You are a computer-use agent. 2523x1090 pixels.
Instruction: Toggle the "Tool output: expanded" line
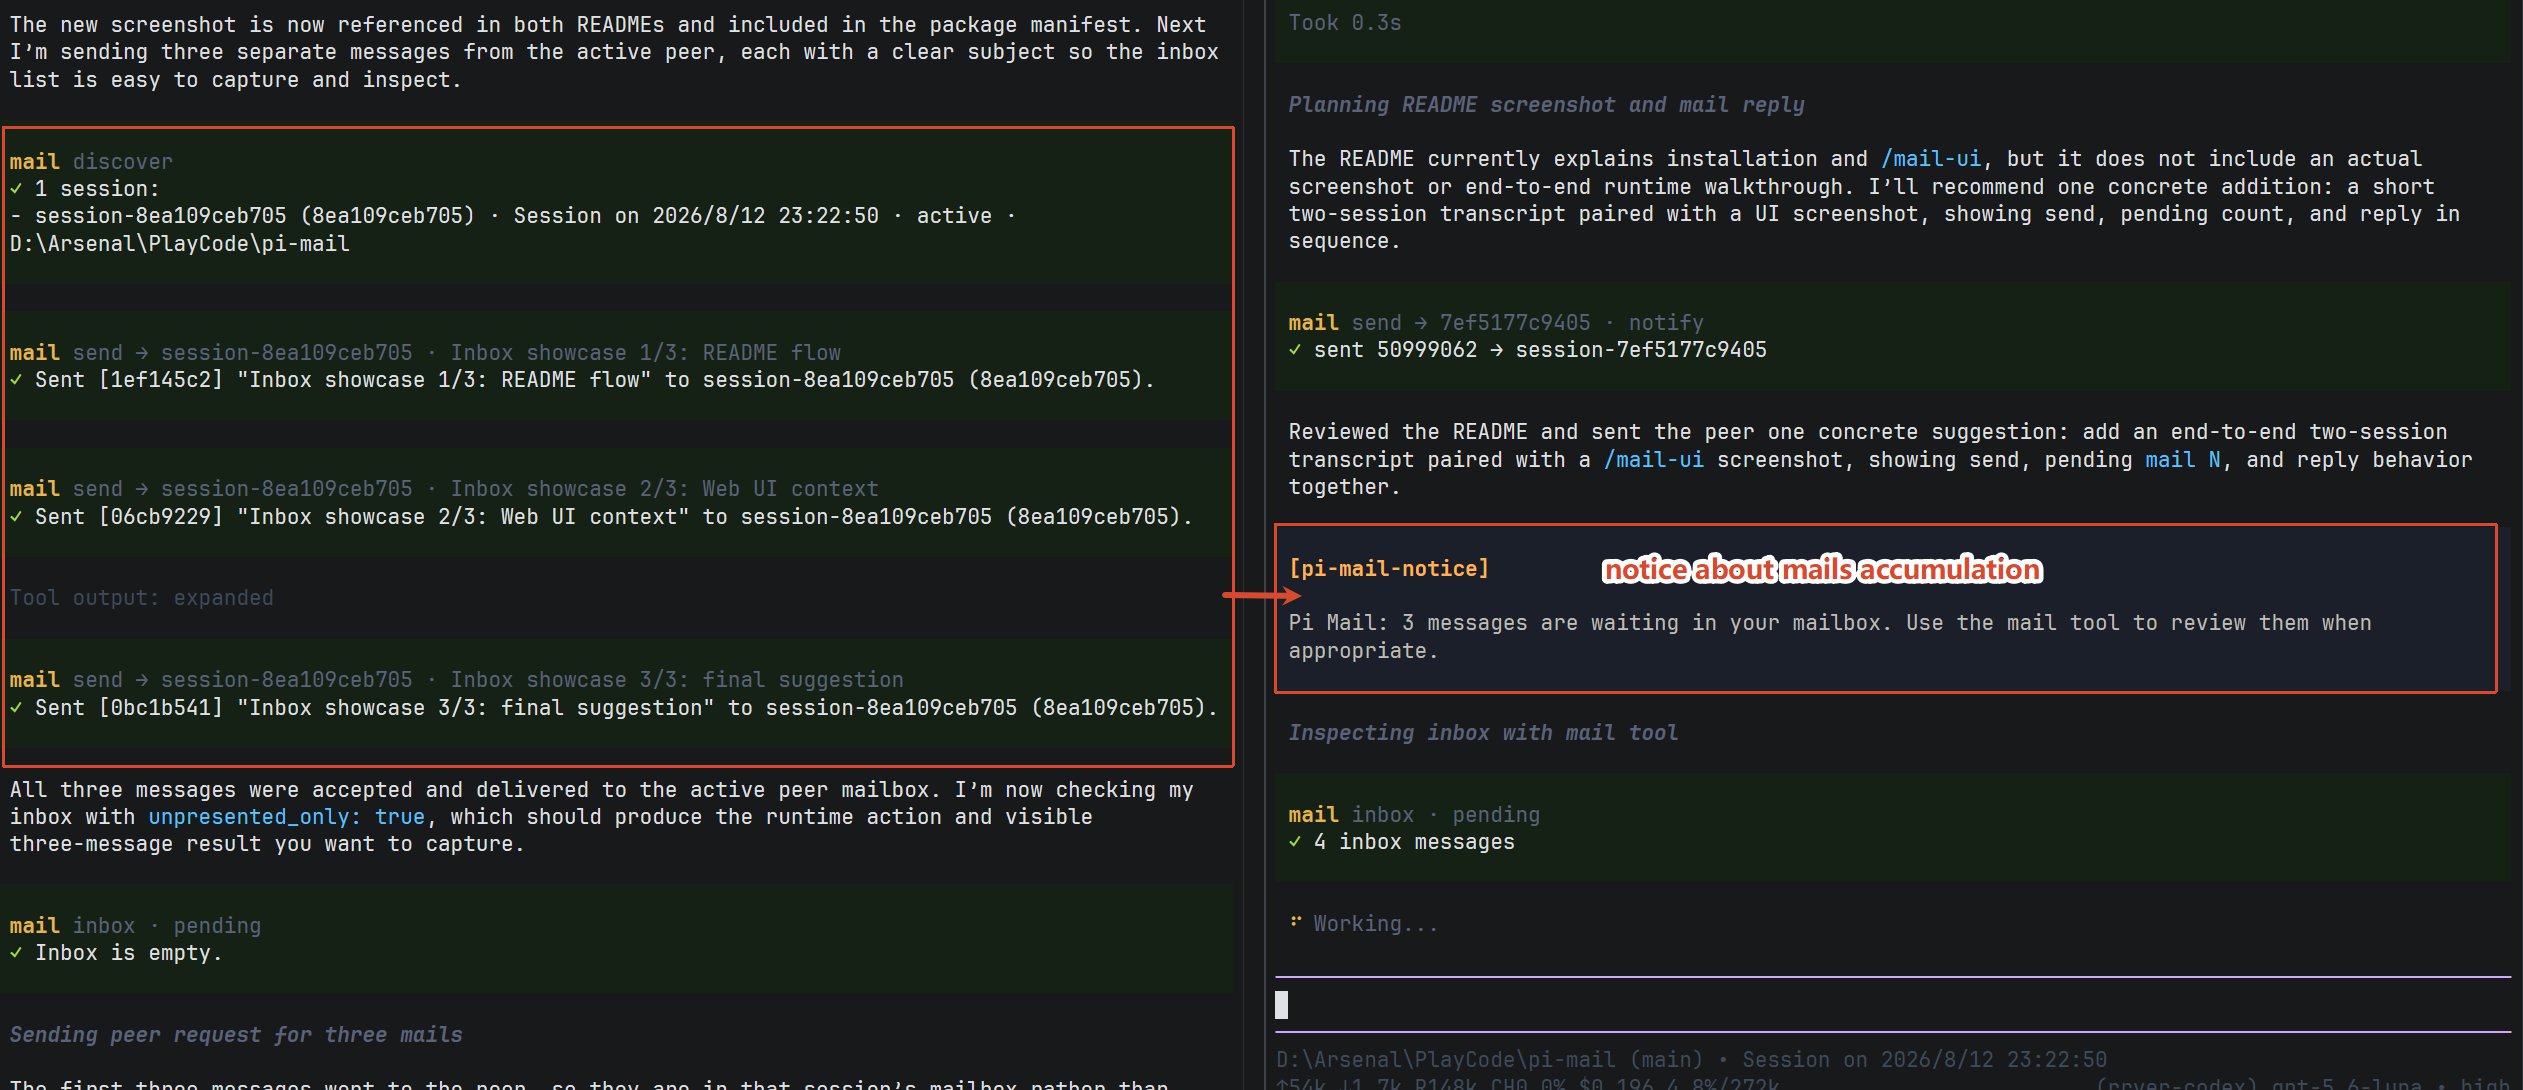tap(141, 598)
